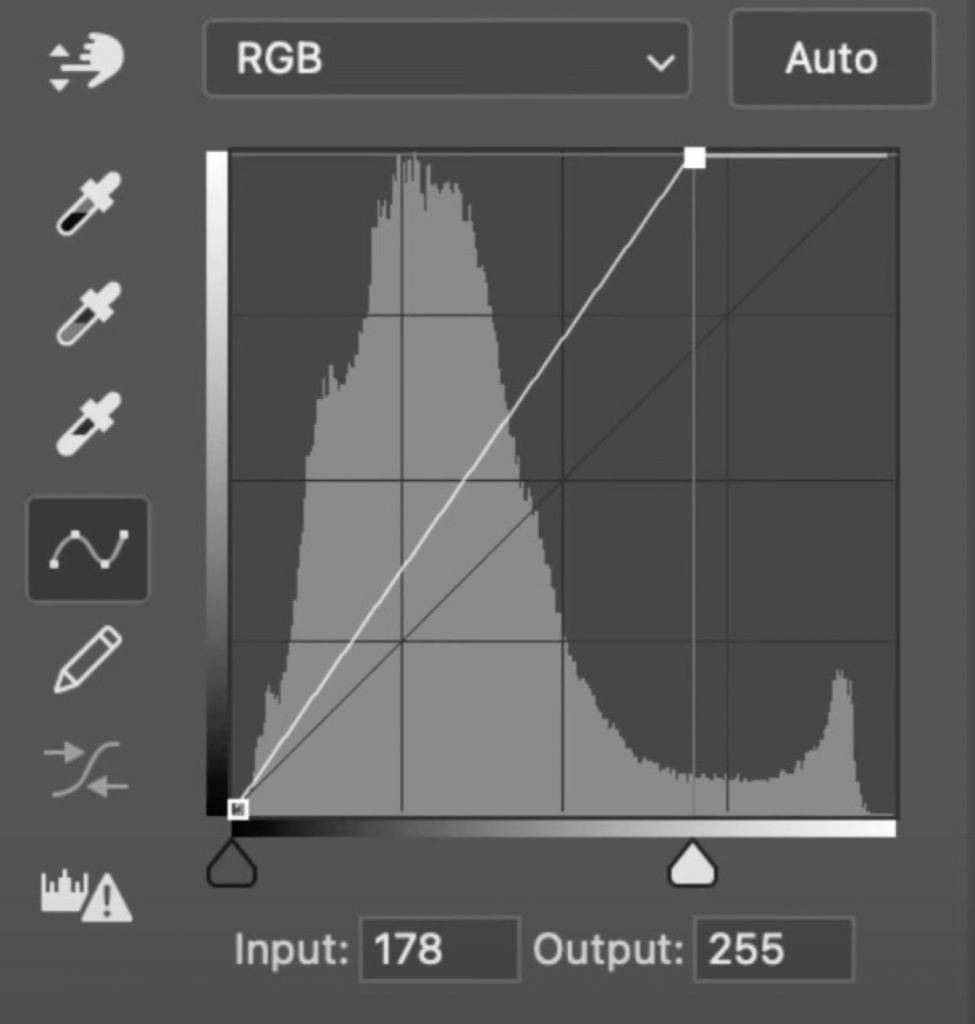The height and width of the screenshot is (1024, 975).
Task: Click the vertical gradient bar beside the curve
Action: 217,483
